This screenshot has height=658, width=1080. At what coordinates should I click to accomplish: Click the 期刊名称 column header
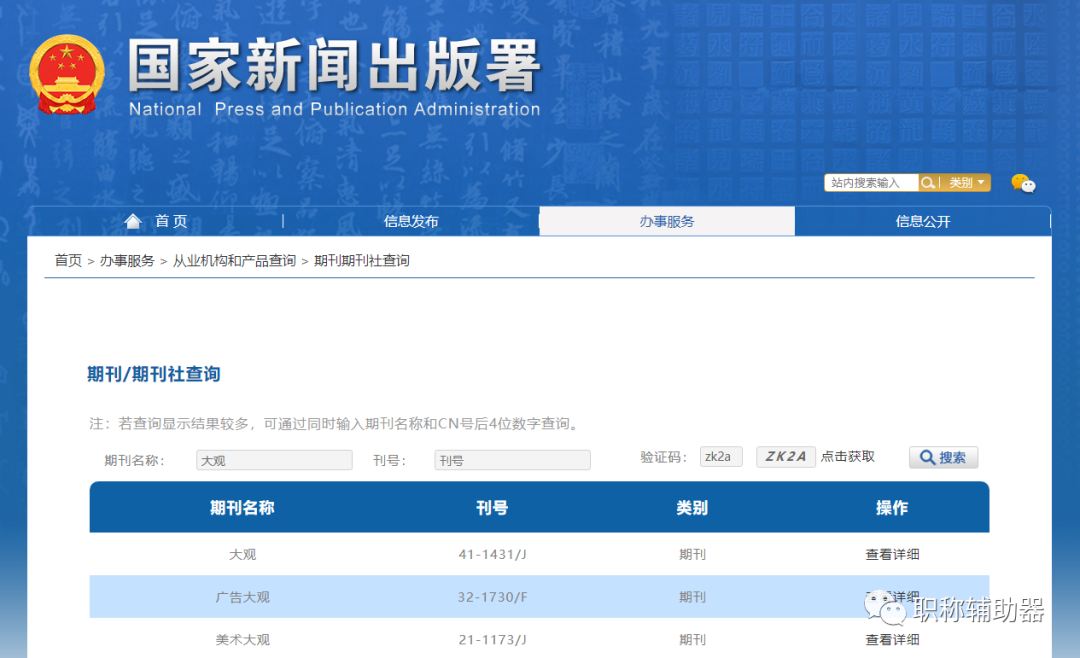click(242, 508)
